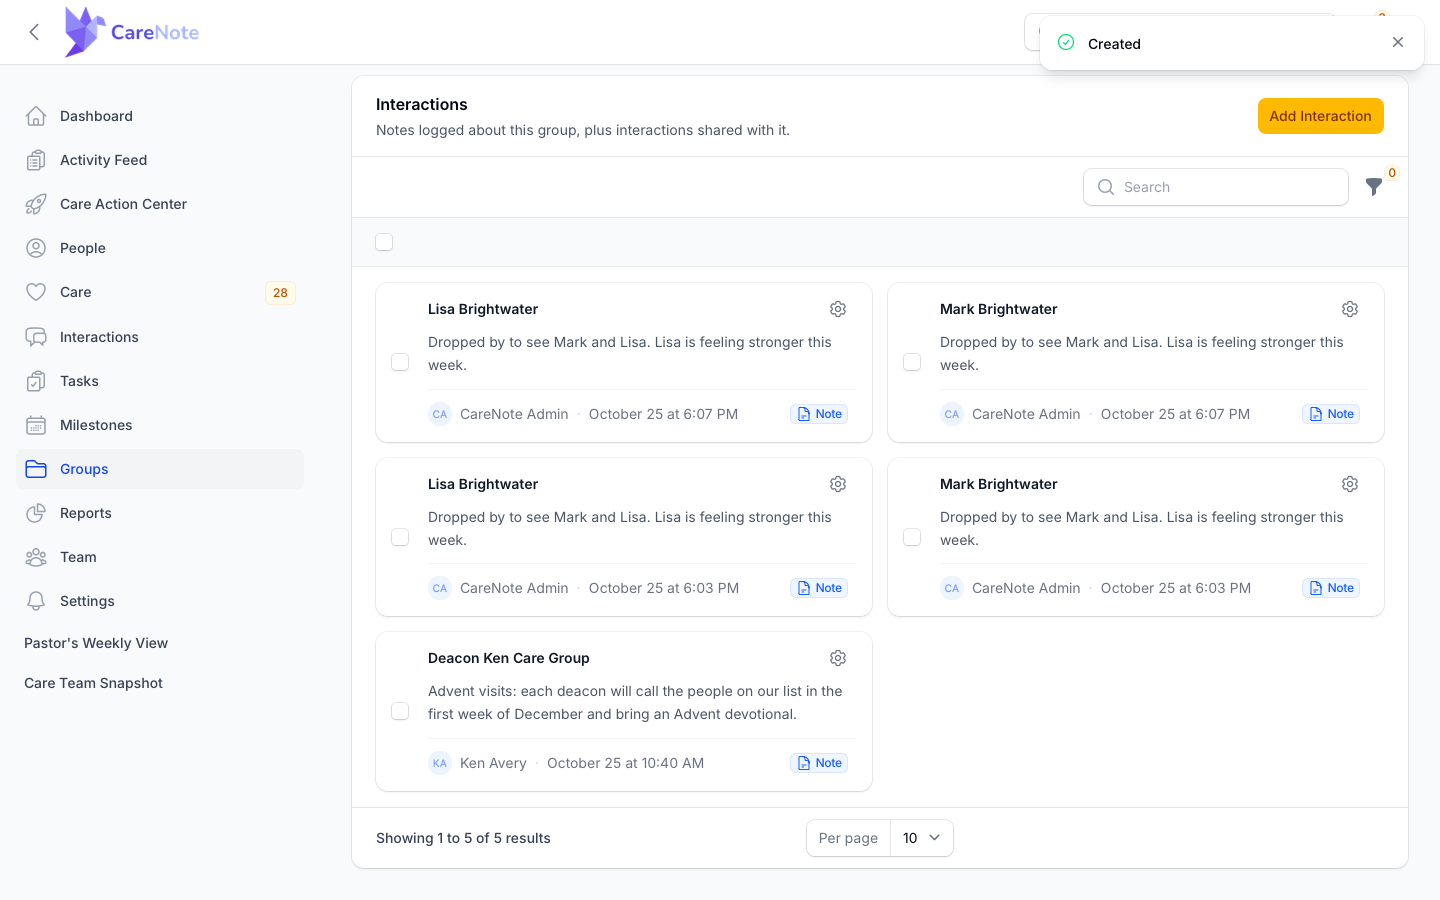Open gear settings on Lisa Brightwater 6:07 PM card
Viewport: 1440px width, 900px height.
pyautogui.click(x=838, y=309)
